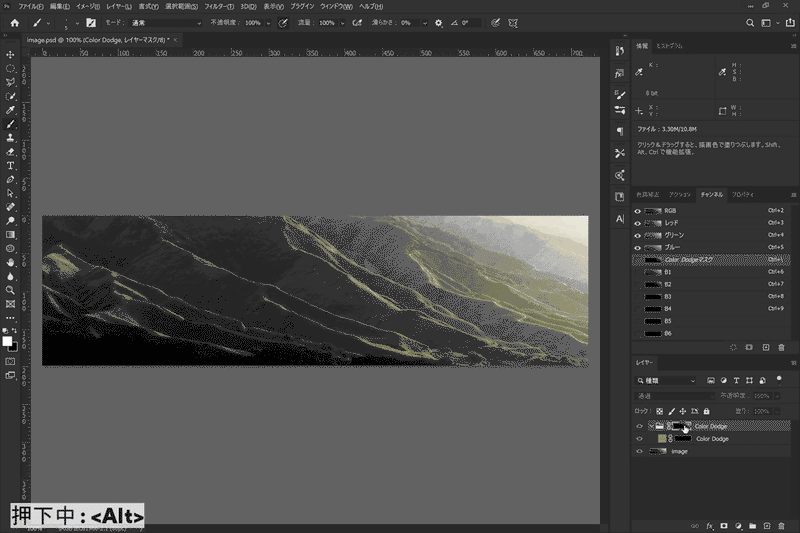Open the Paragraph panel icon in the dock
This screenshot has height=533, width=800.
tap(619, 132)
